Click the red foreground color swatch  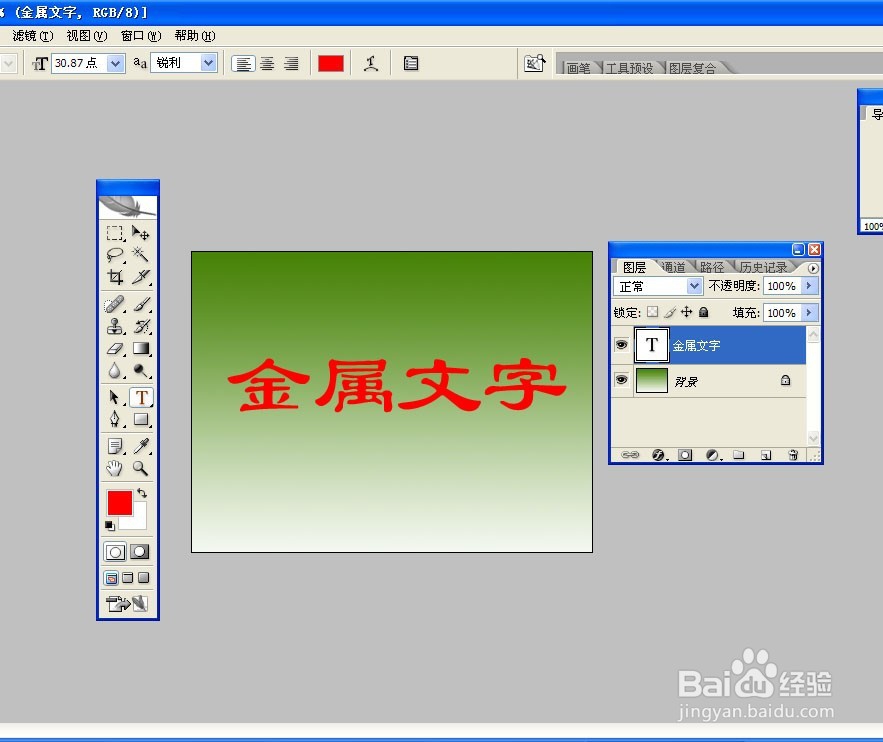pos(118,500)
